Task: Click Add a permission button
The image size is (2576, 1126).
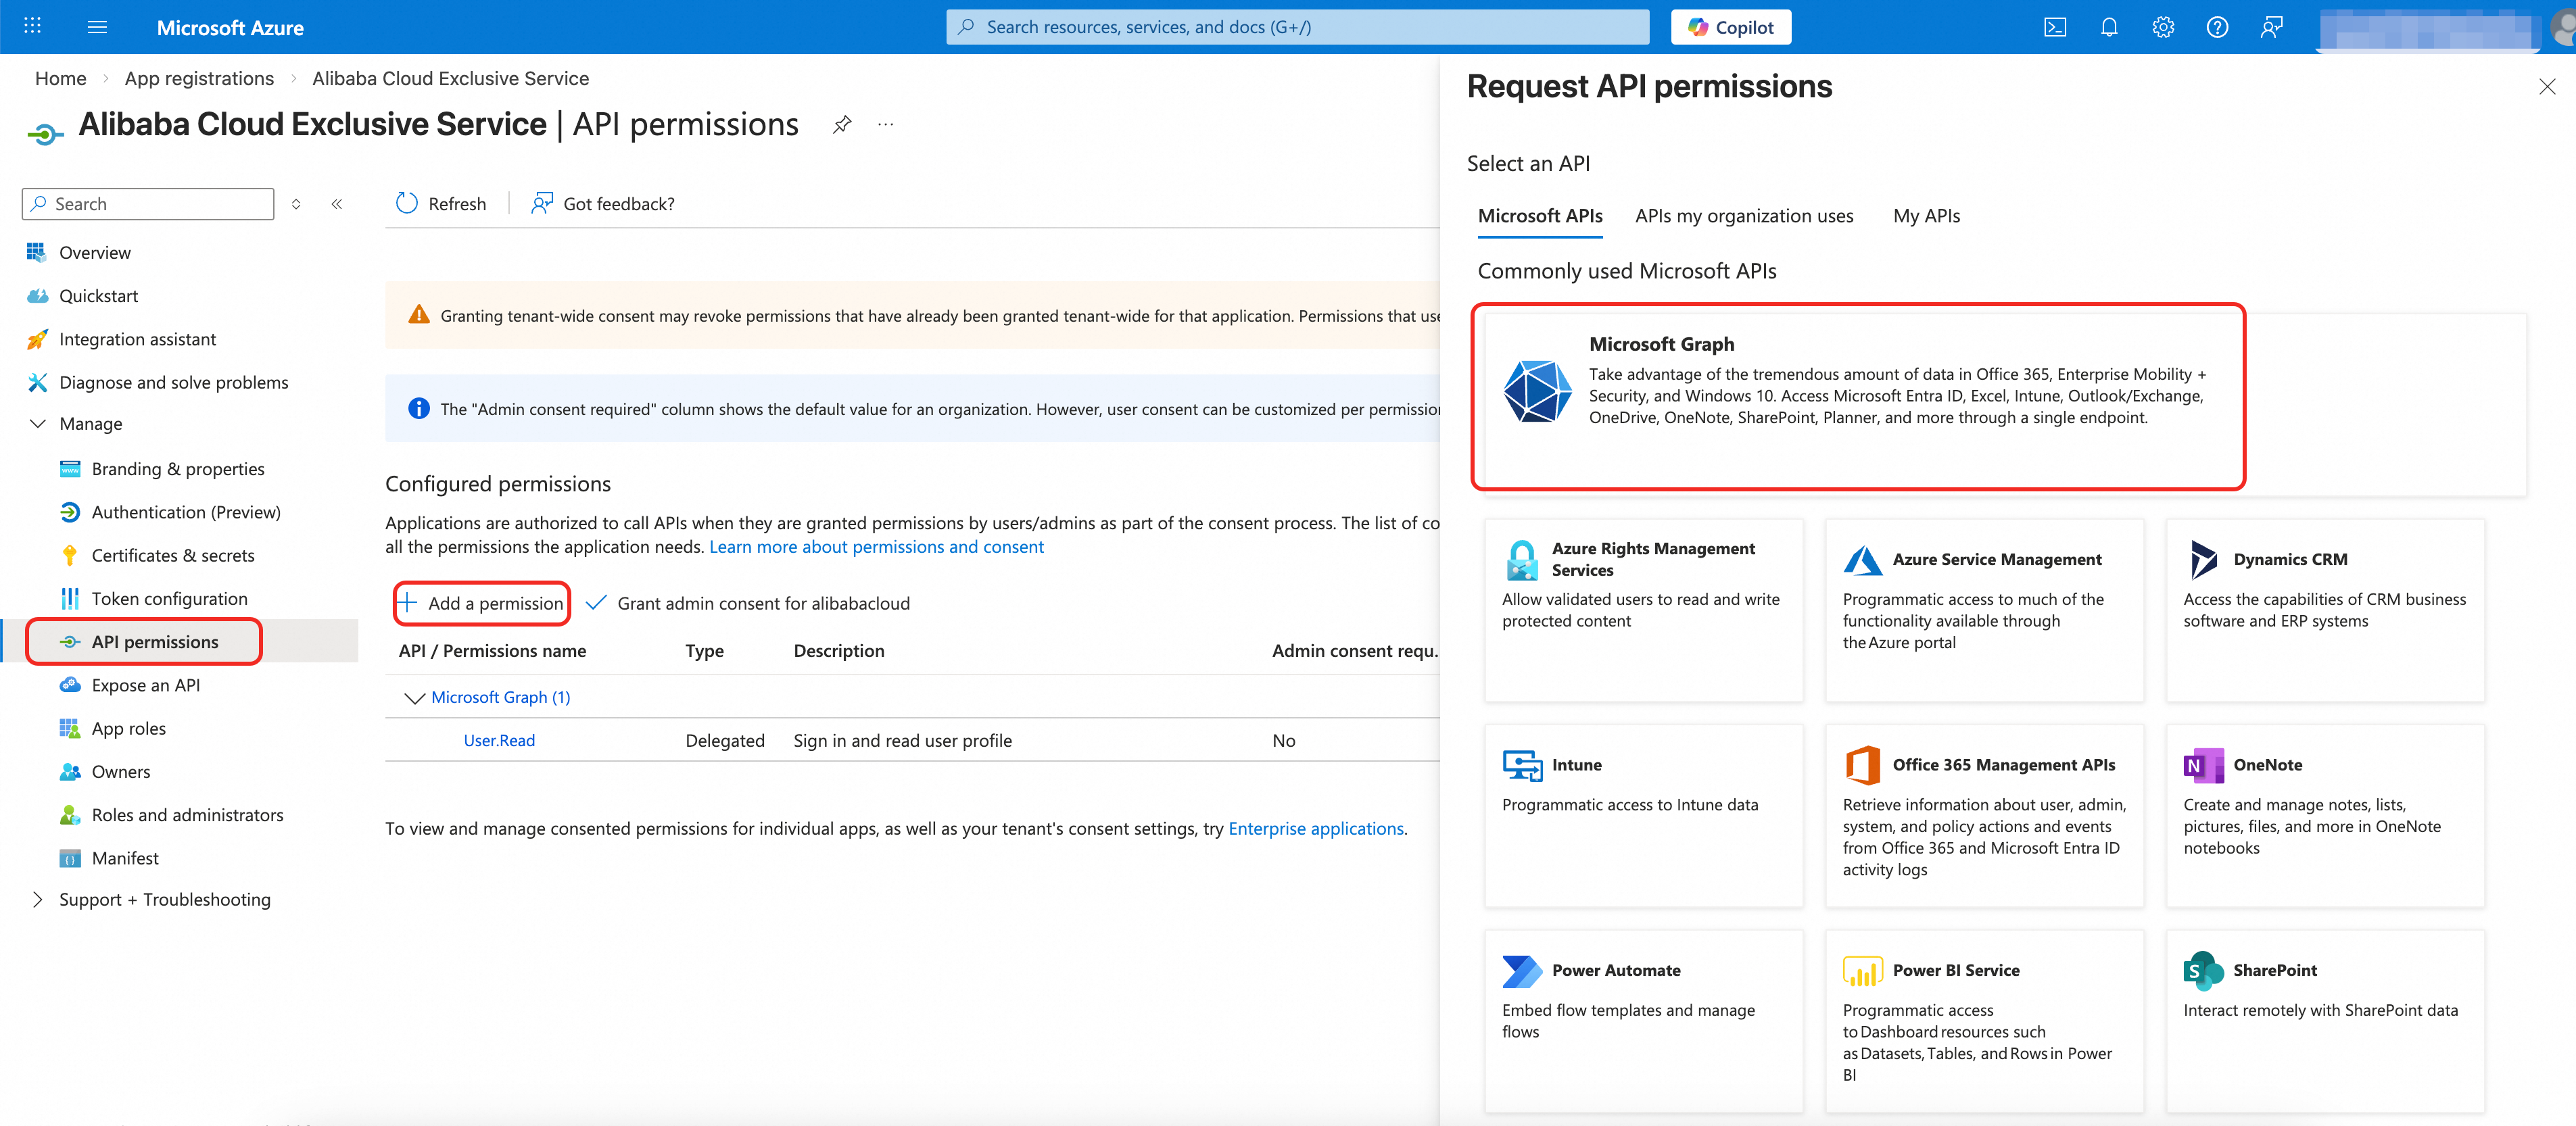Action: pos(482,603)
